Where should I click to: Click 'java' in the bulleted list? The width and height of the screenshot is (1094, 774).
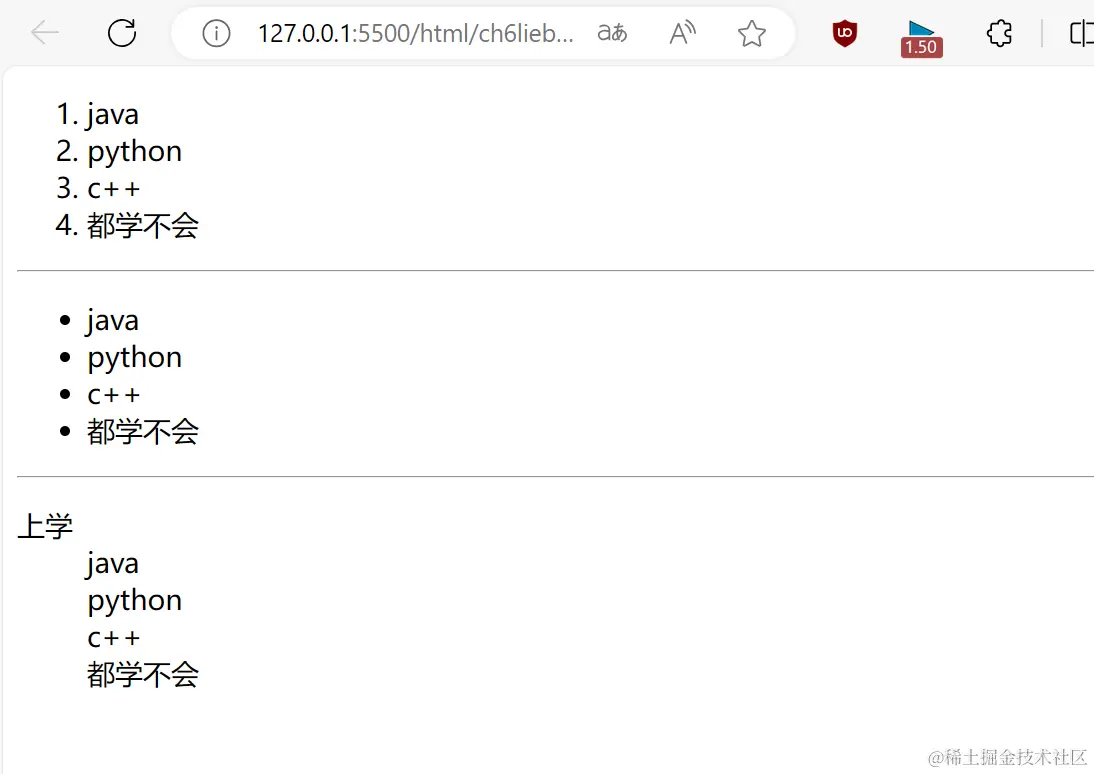pos(113,320)
